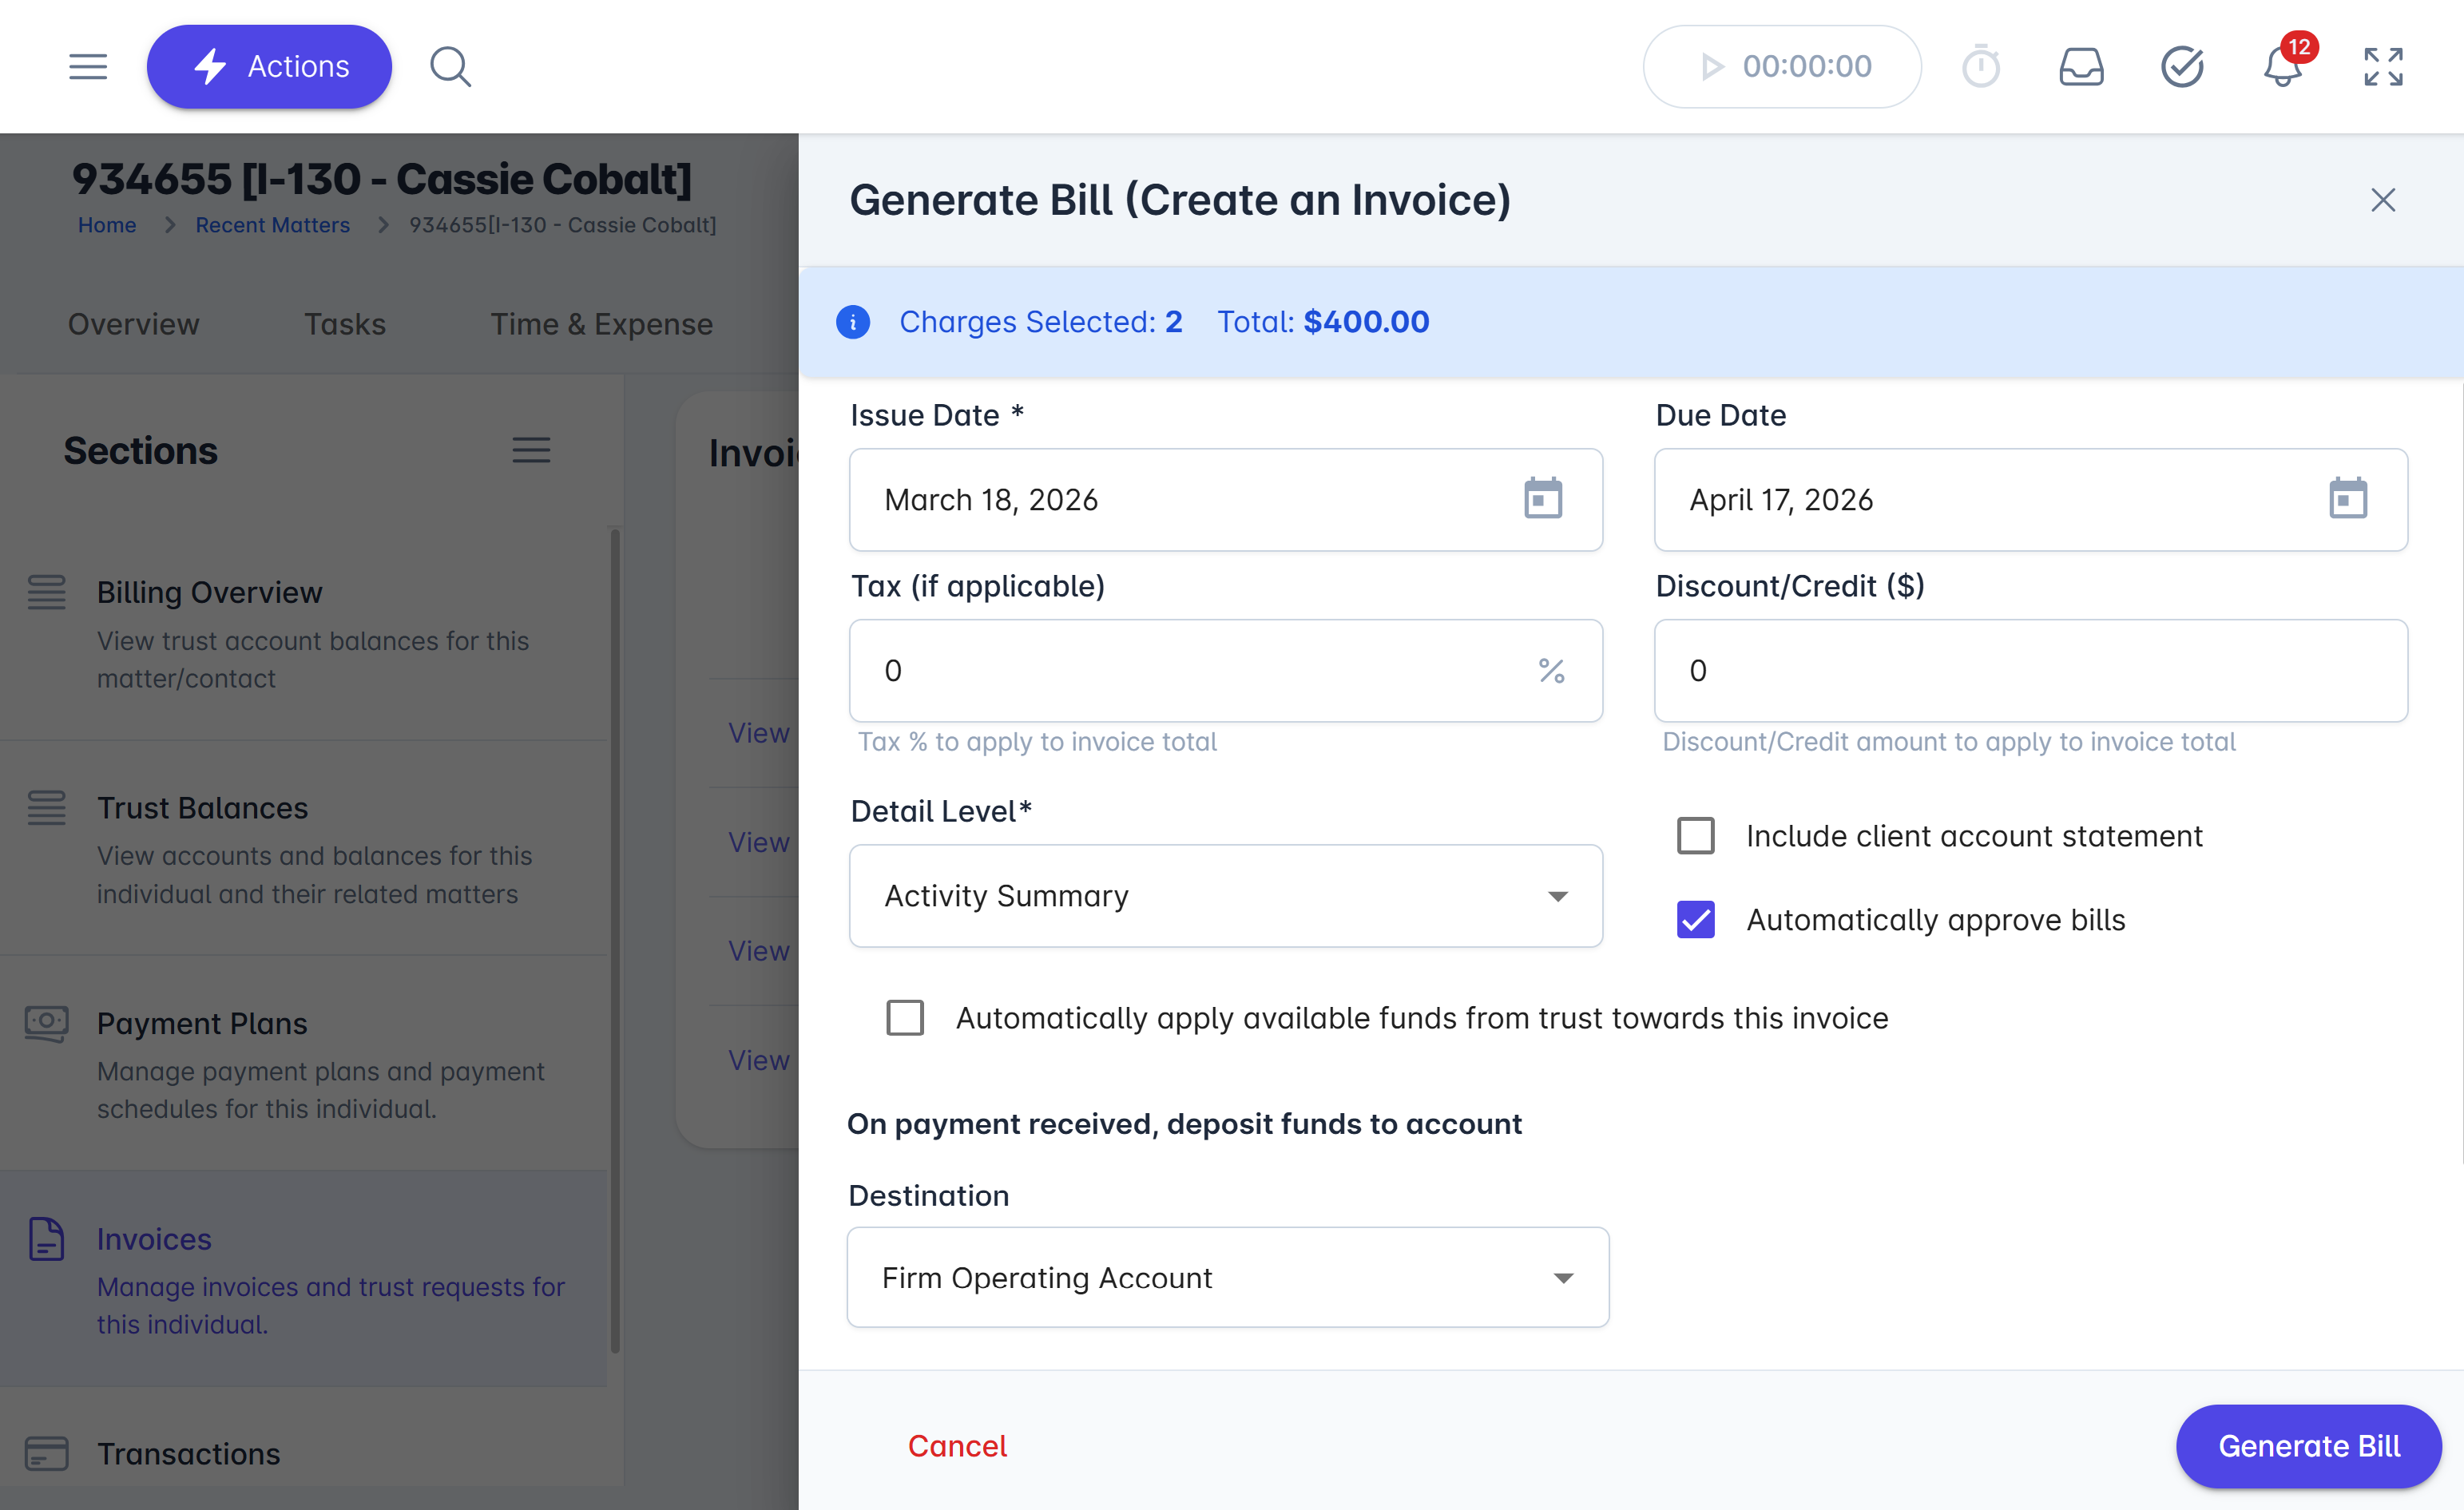Click the Due Date field

[2031, 500]
